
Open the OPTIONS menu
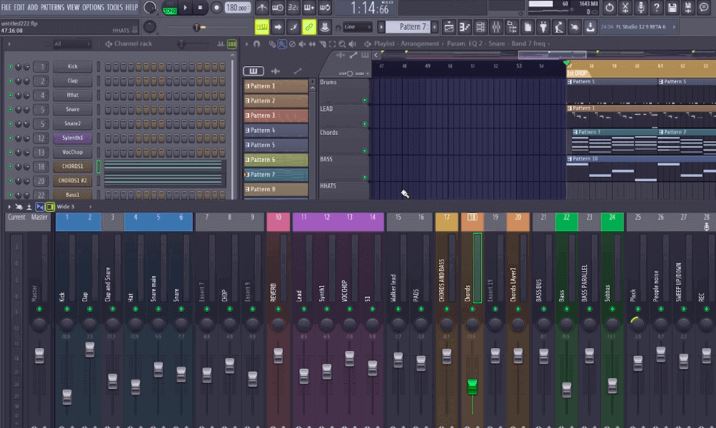[x=93, y=7]
